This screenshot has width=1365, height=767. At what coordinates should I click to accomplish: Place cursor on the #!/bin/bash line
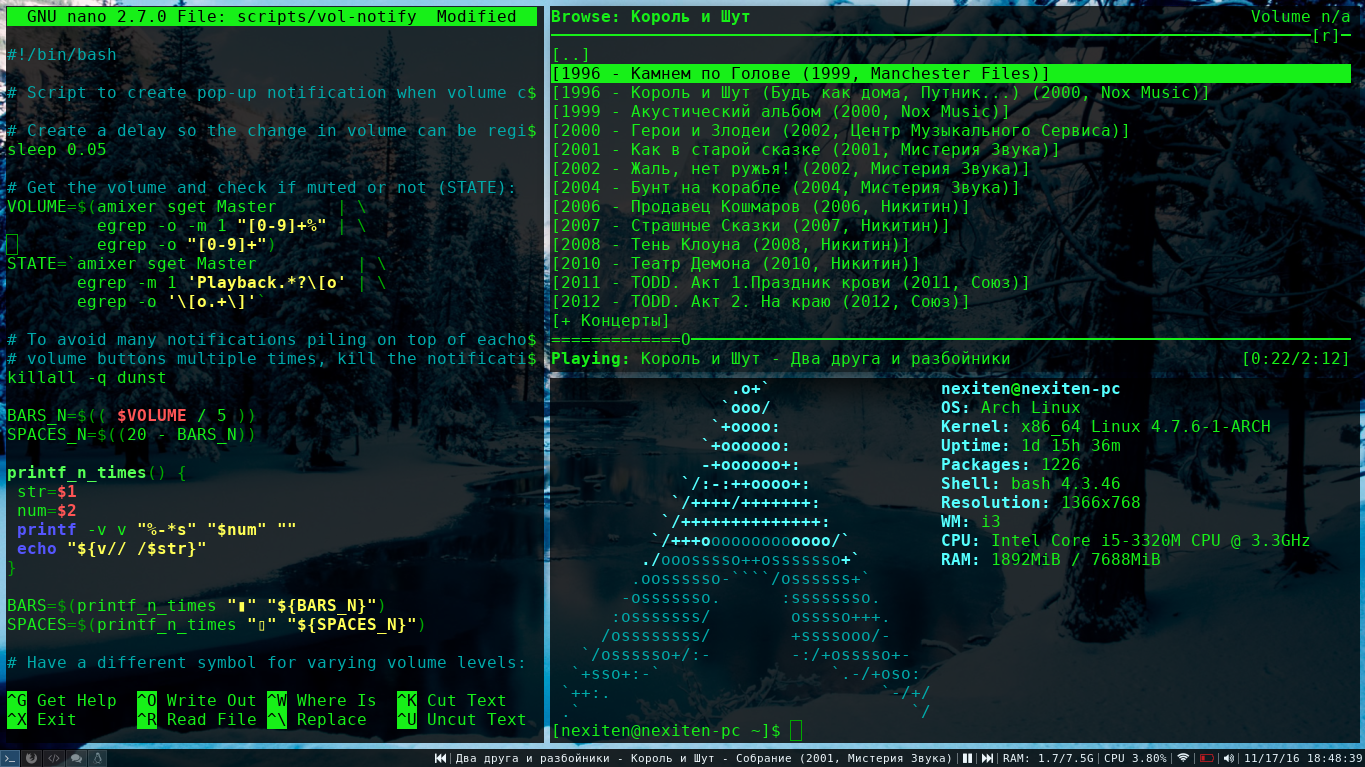[x=62, y=55]
